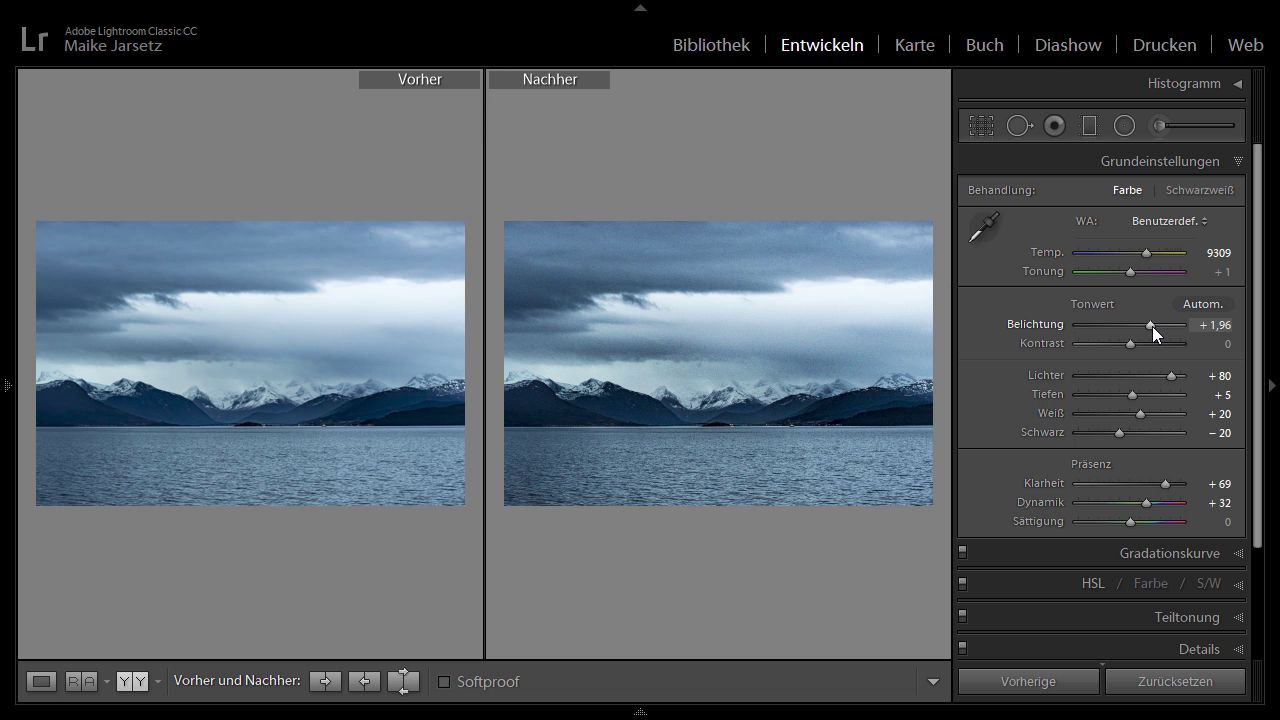Swap Before and After settings icon
The width and height of the screenshot is (1280, 720).
tap(403, 681)
